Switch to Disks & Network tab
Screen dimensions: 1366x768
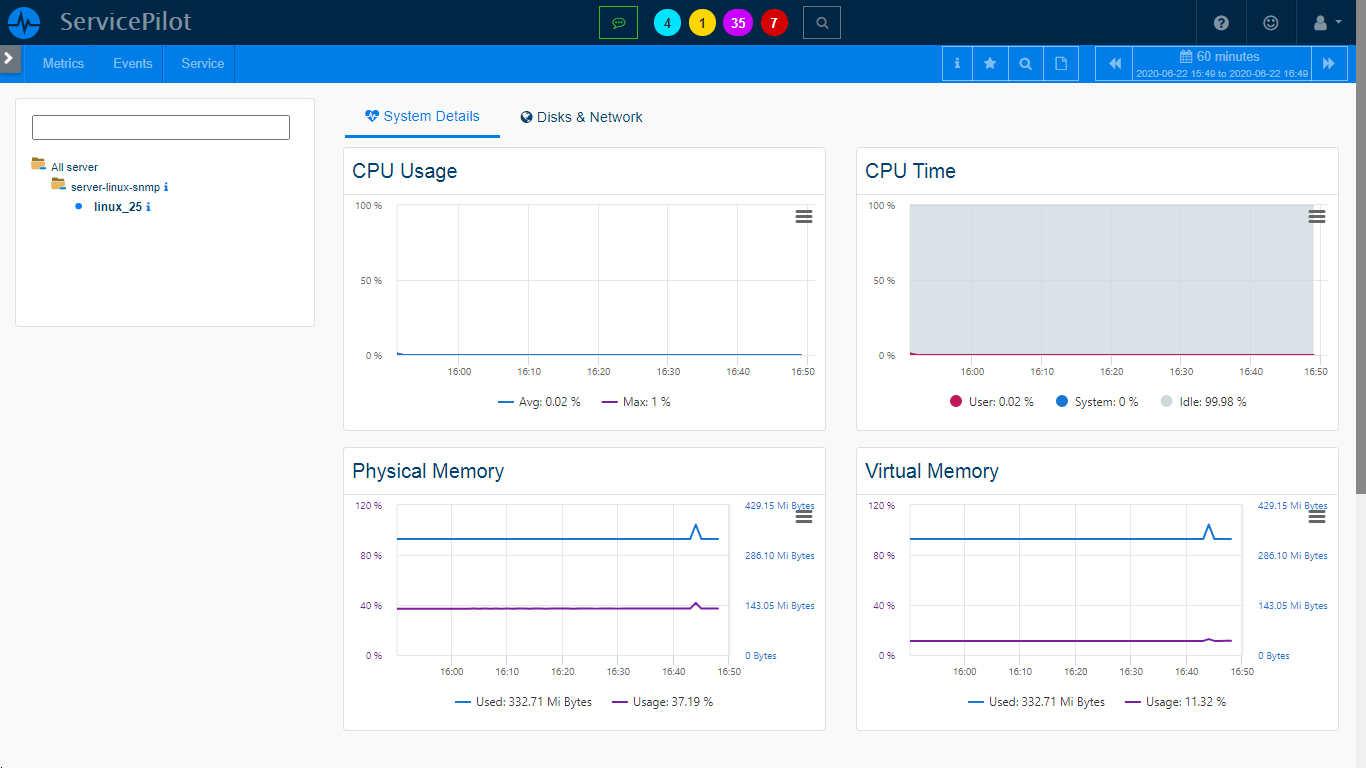pos(582,117)
